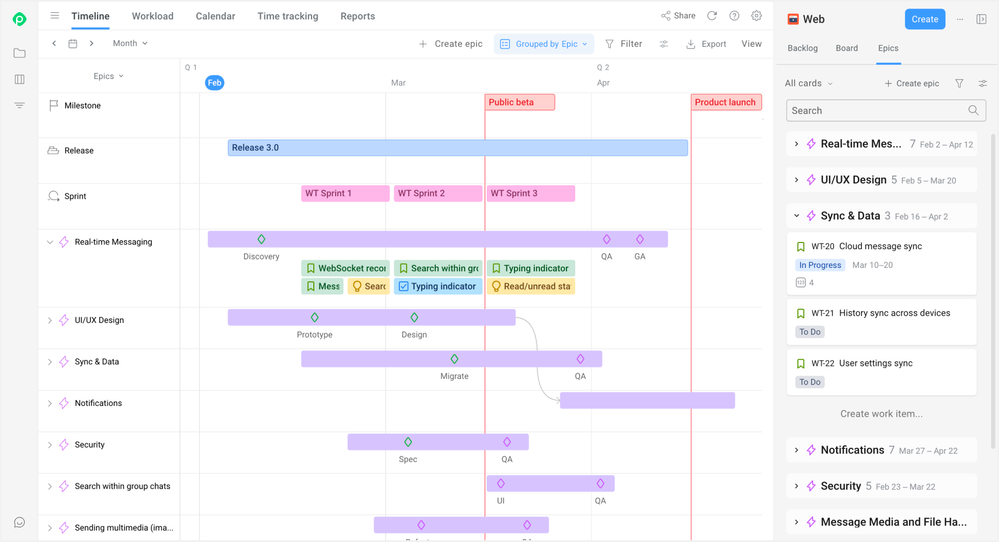Click the Spec diamond on Security bar
Image resolution: width=999 pixels, height=542 pixels.
point(408,441)
